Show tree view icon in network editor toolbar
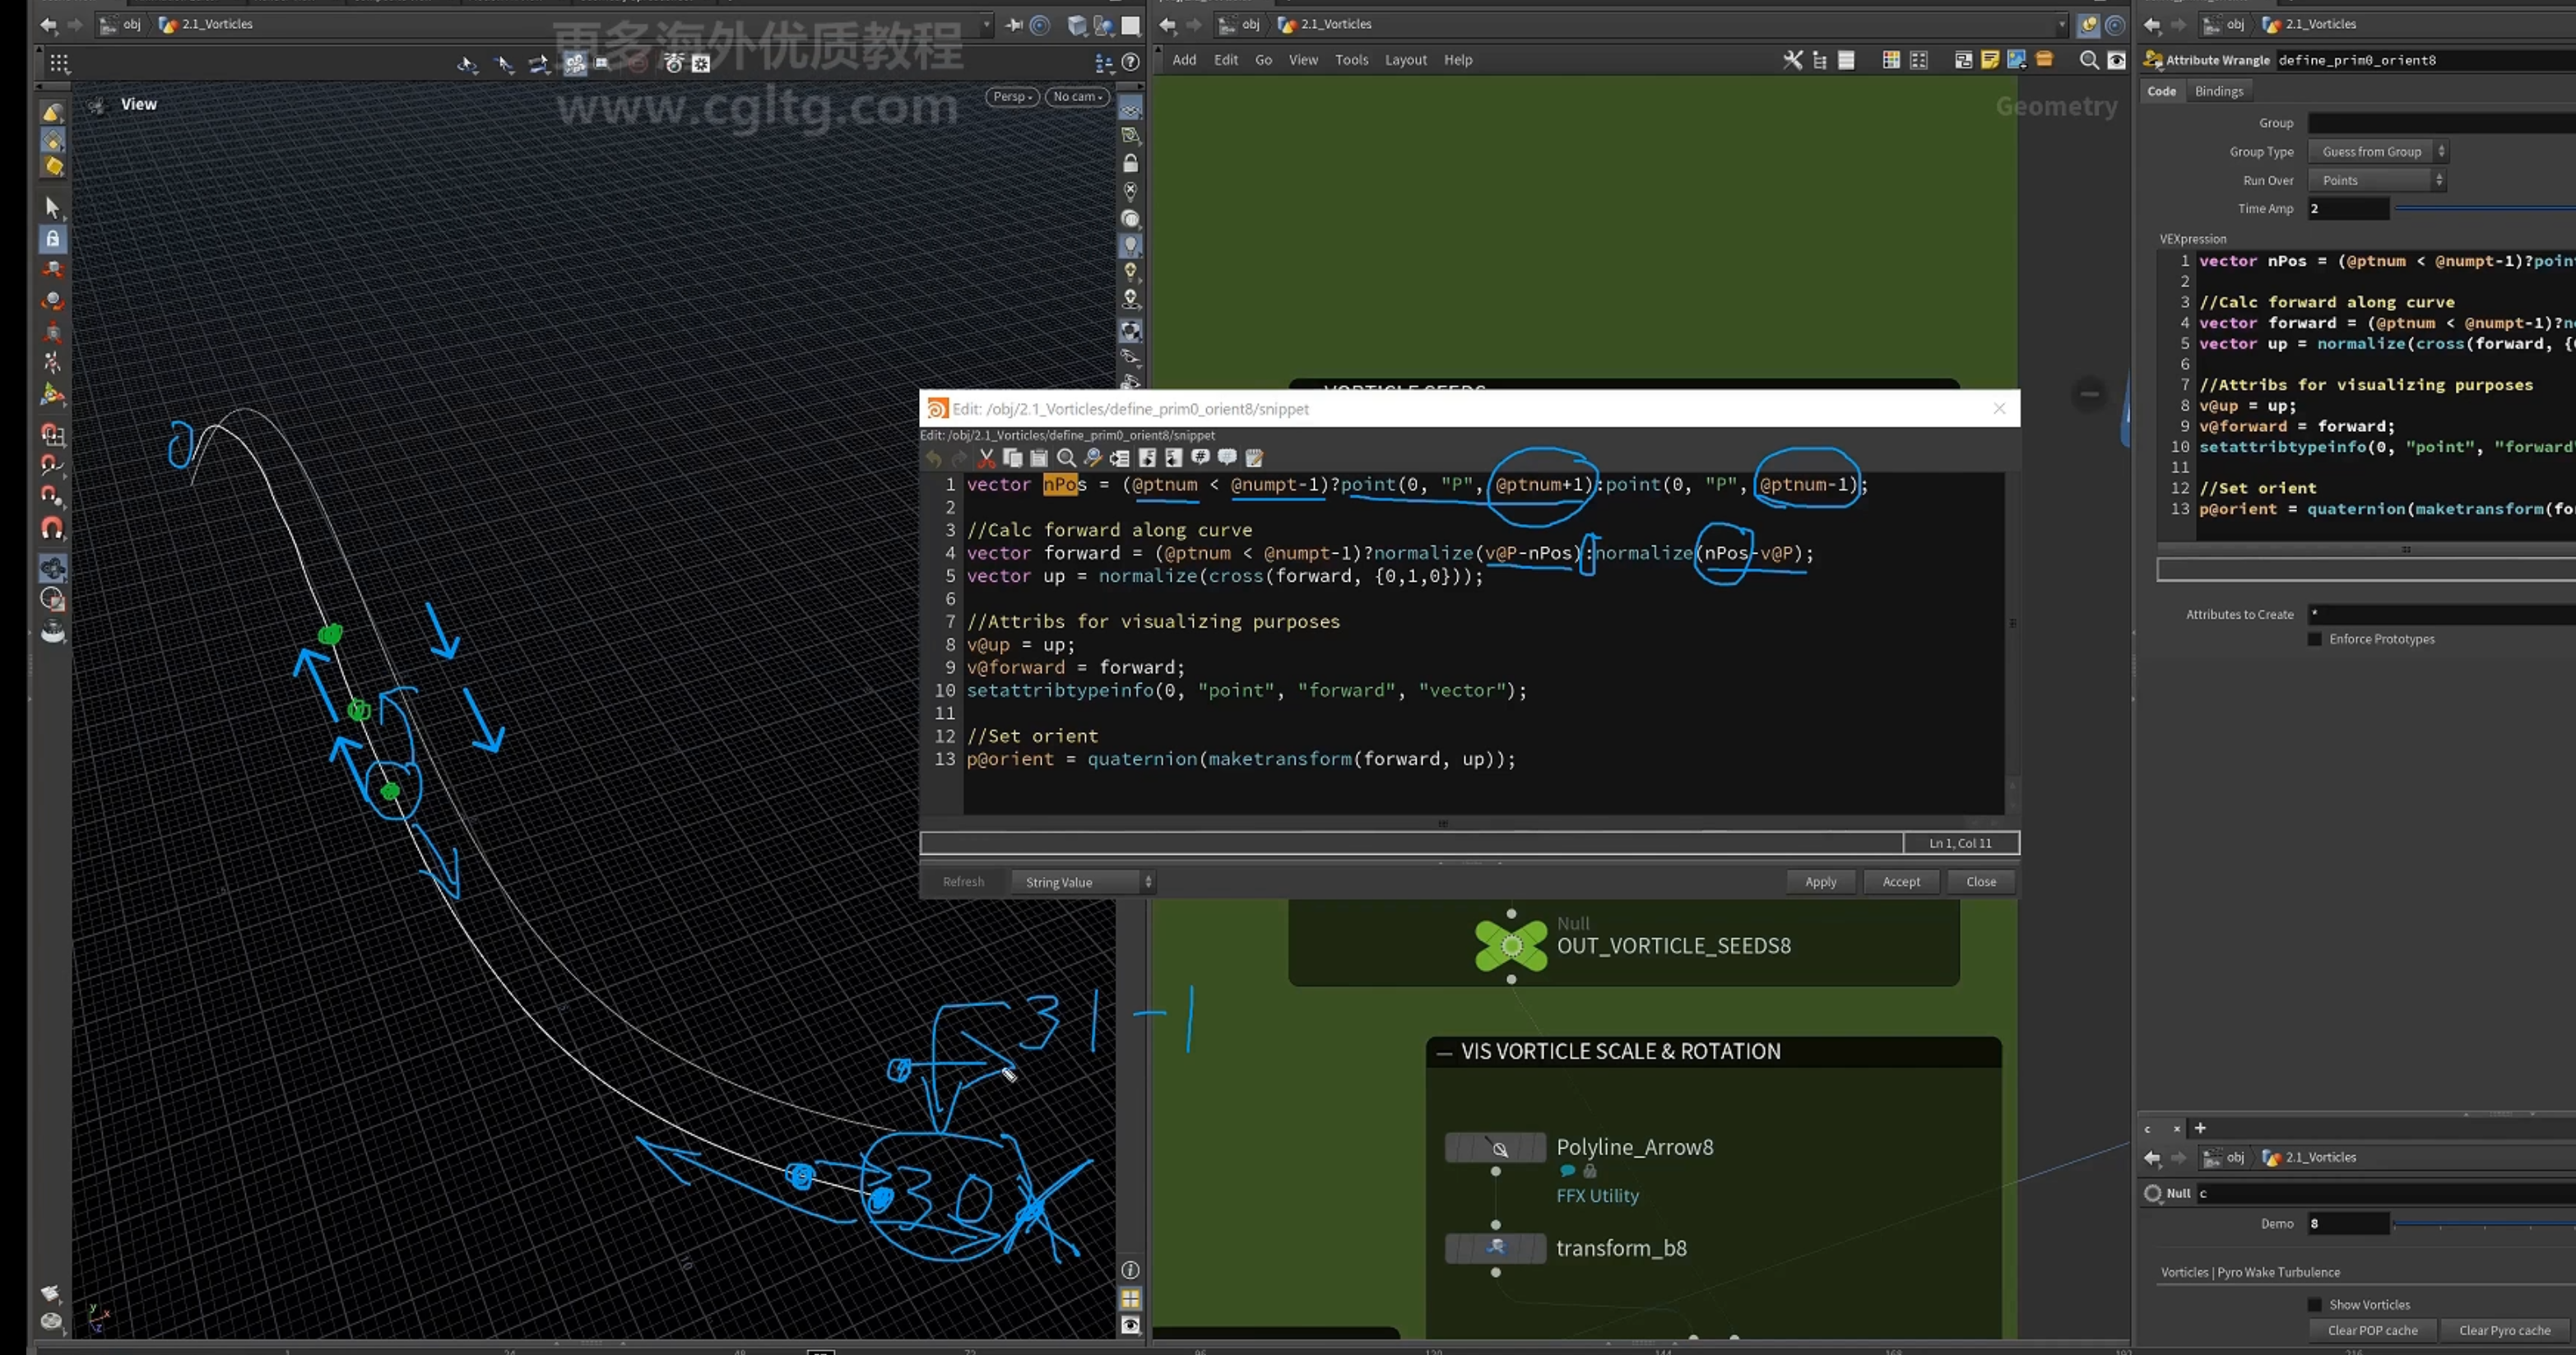Image resolution: width=2576 pixels, height=1355 pixels. coord(1819,60)
